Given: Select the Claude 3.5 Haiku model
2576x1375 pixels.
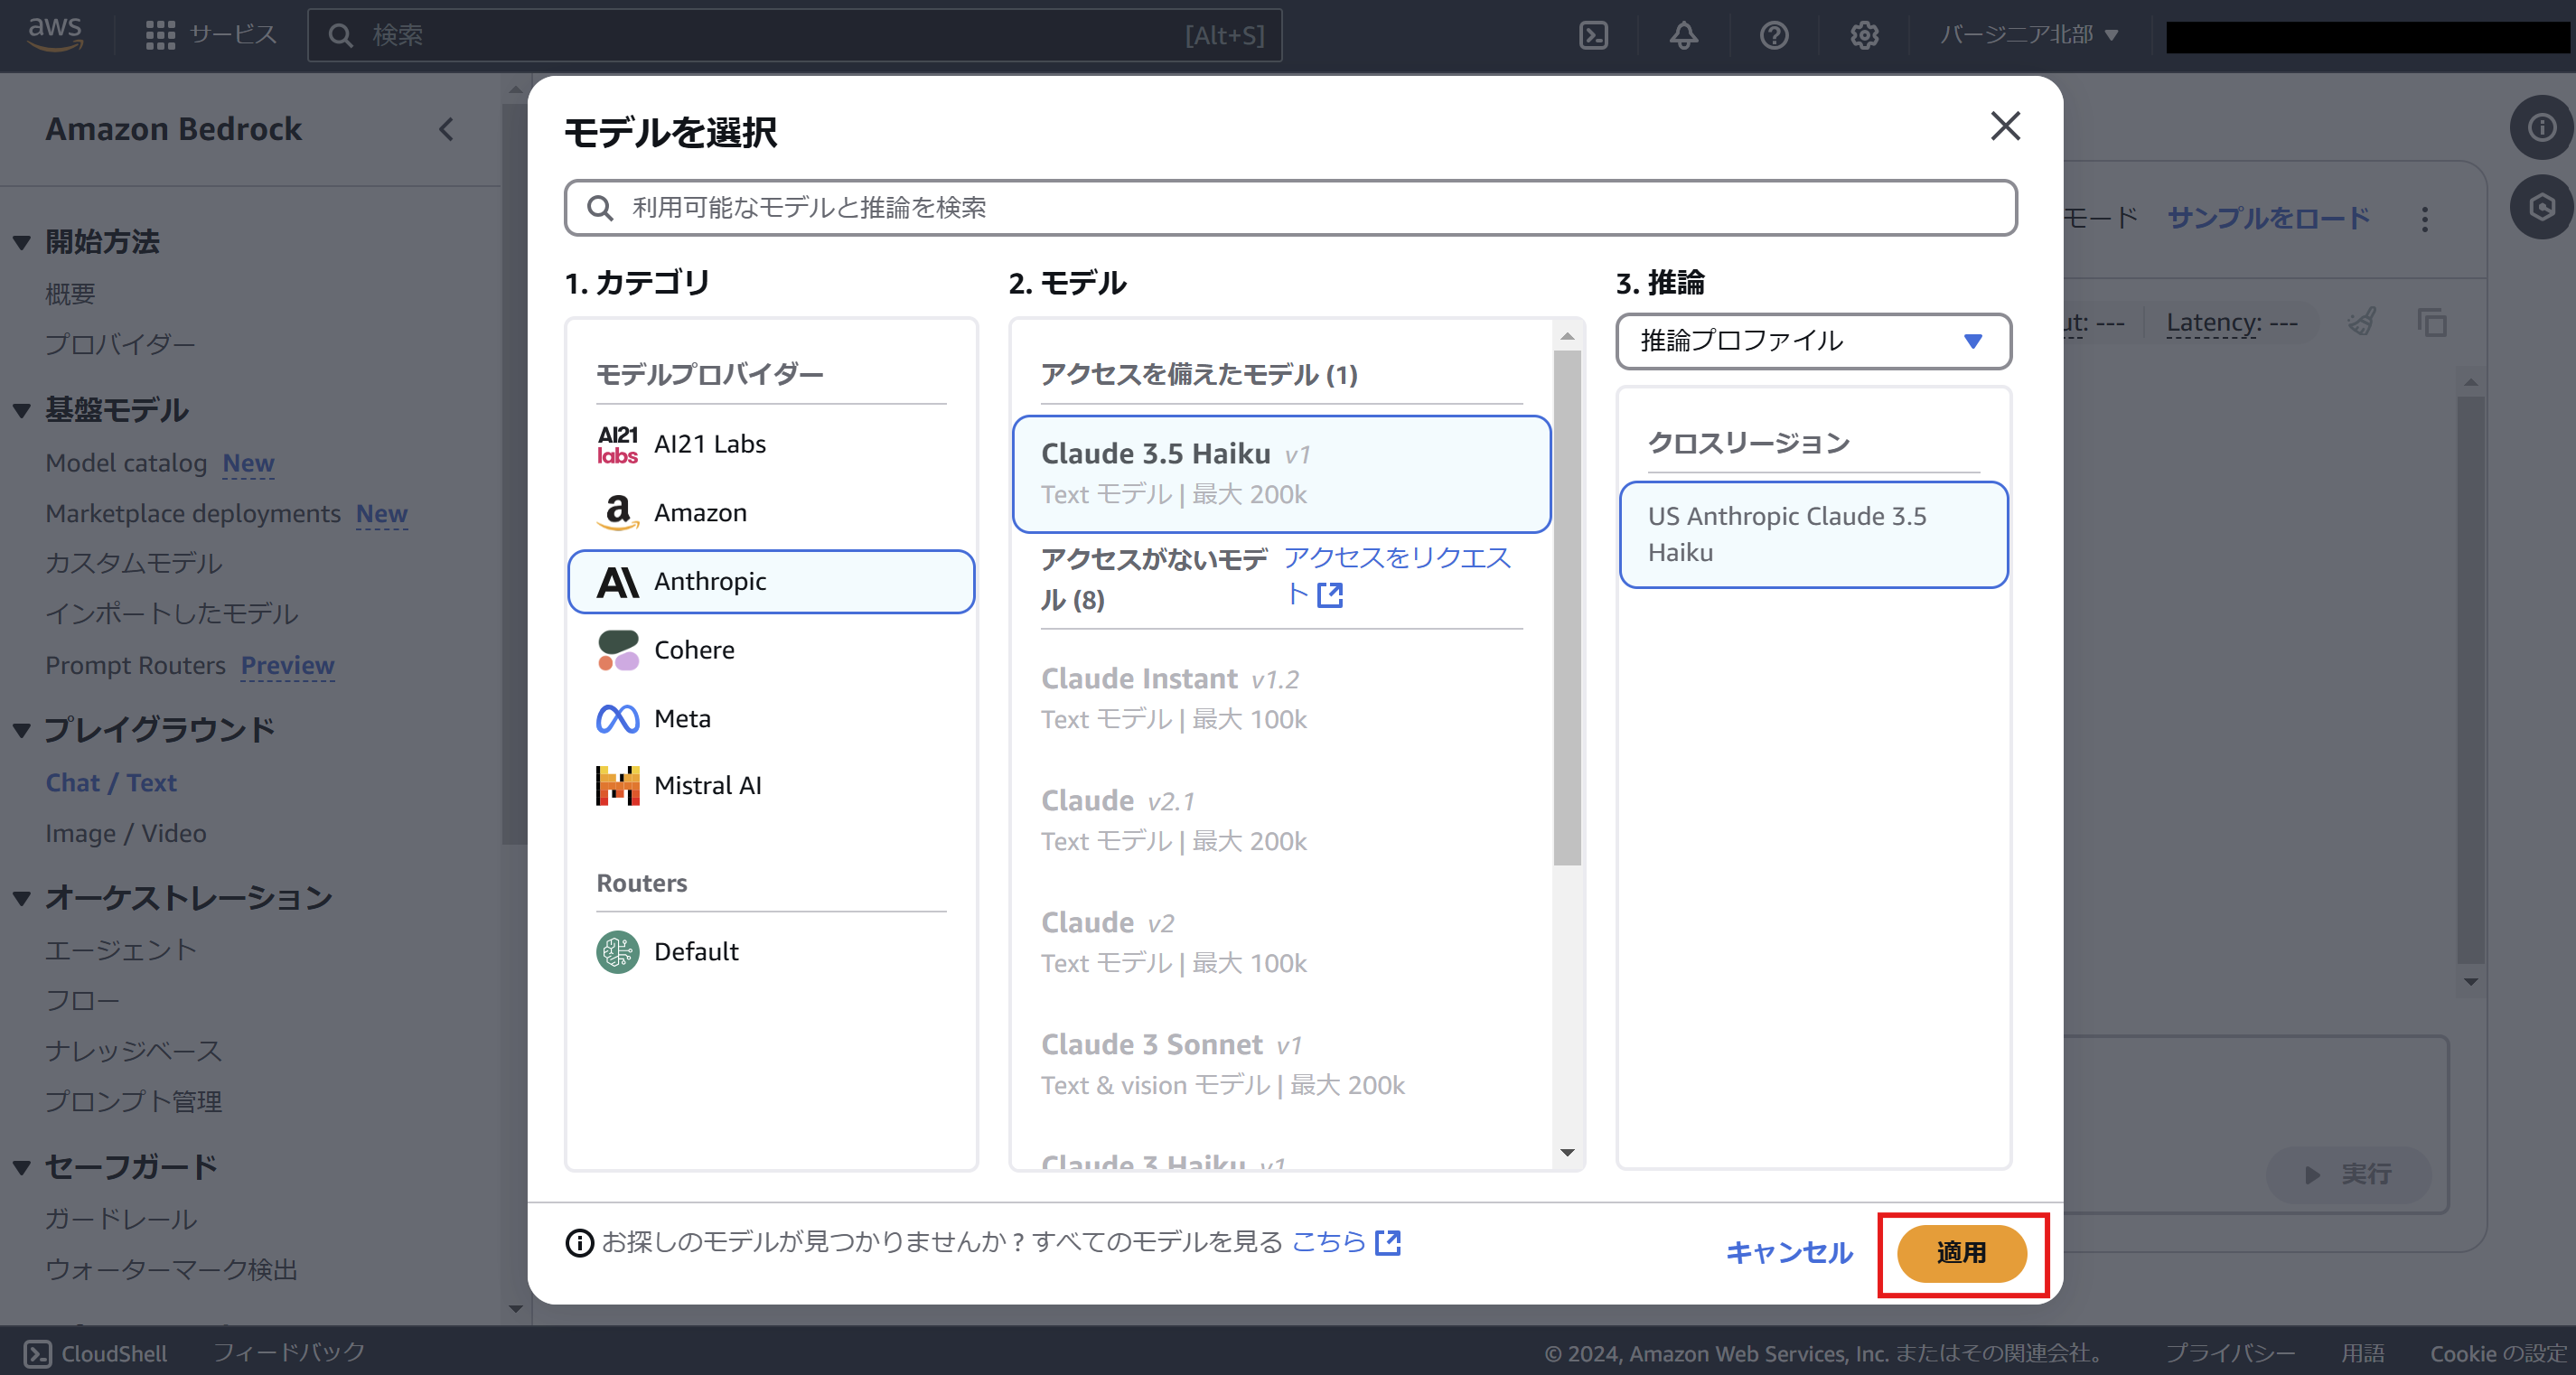Looking at the screenshot, I should point(1282,473).
